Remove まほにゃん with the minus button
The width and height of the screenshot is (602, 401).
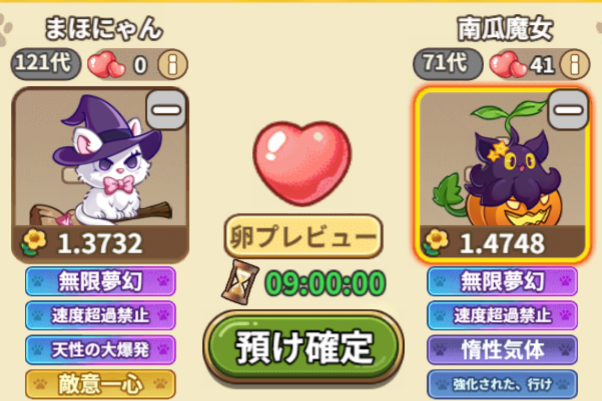tap(166, 110)
